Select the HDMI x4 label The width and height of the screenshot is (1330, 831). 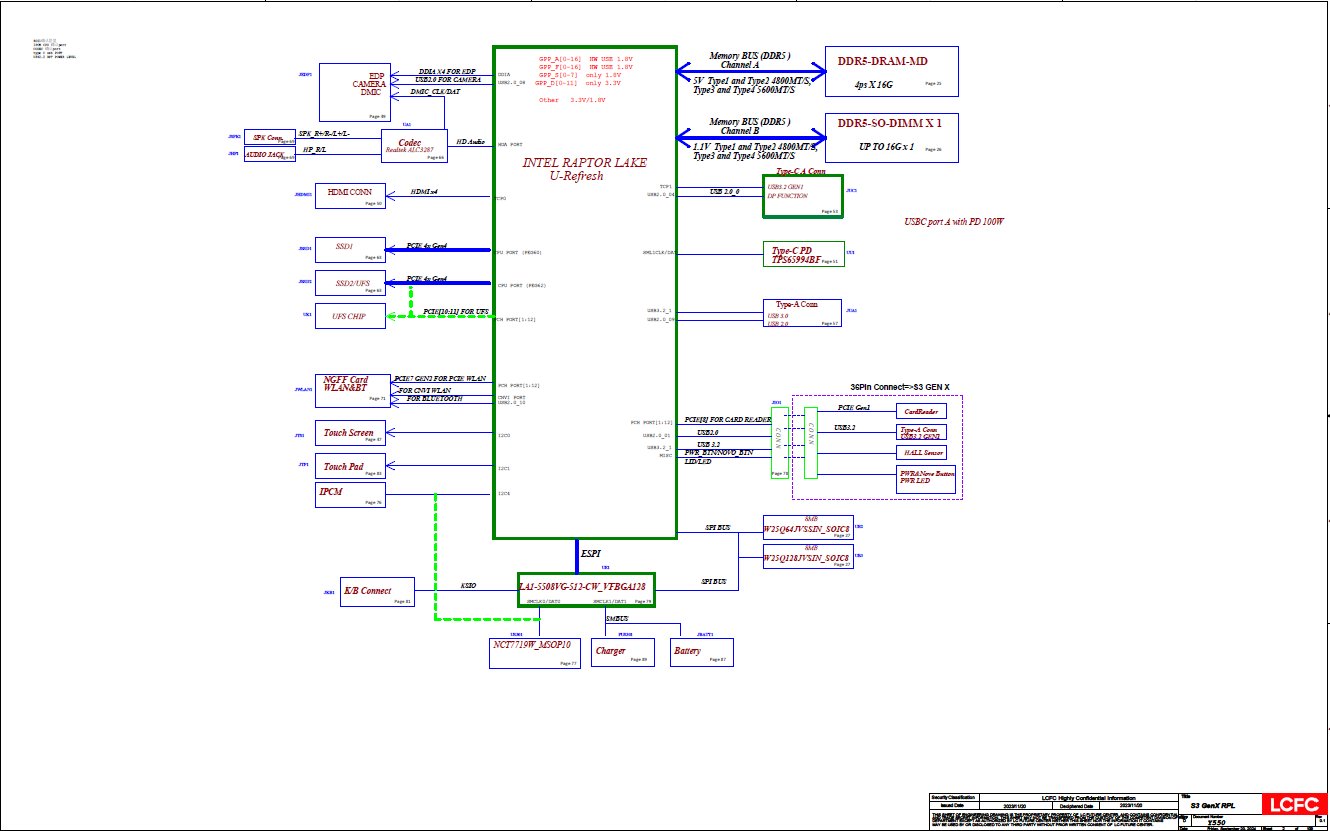pyautogui.click(x=425, y=191)
